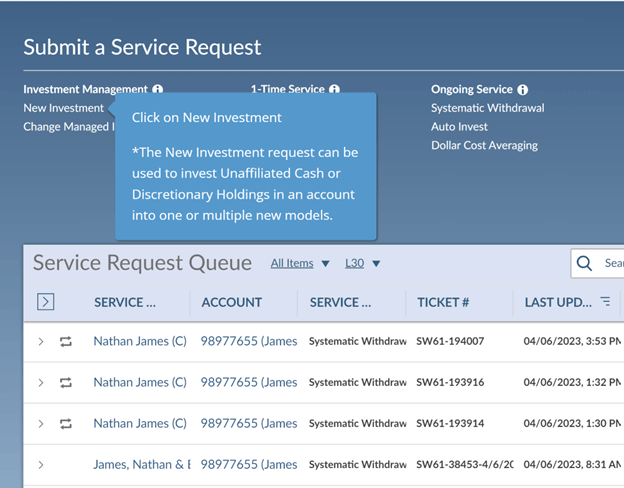Viewport: 624px width, 488px height.
Task: Click recurring icon on ticket SW61-193916 row
Action: [66, 382]
